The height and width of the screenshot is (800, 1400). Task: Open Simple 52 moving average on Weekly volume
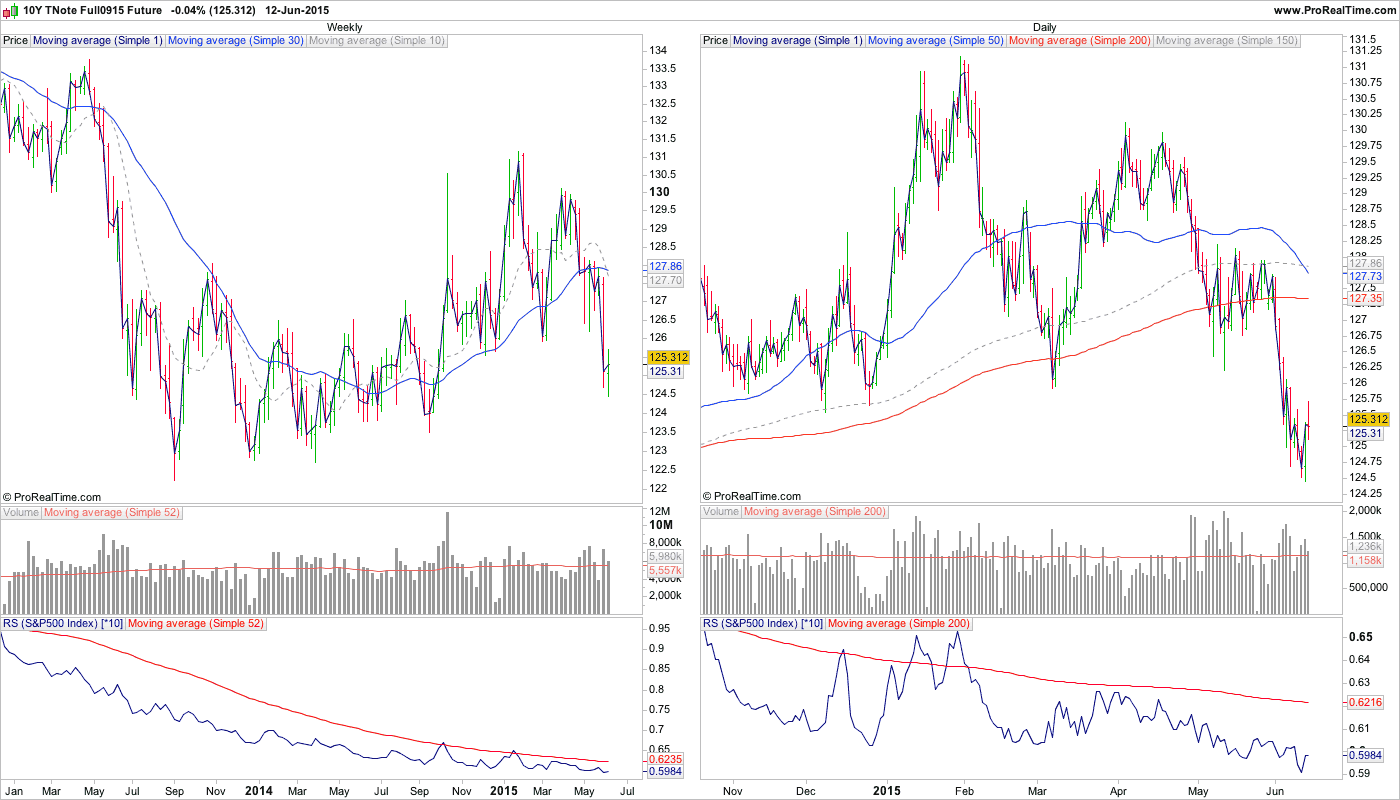[111, 512]
